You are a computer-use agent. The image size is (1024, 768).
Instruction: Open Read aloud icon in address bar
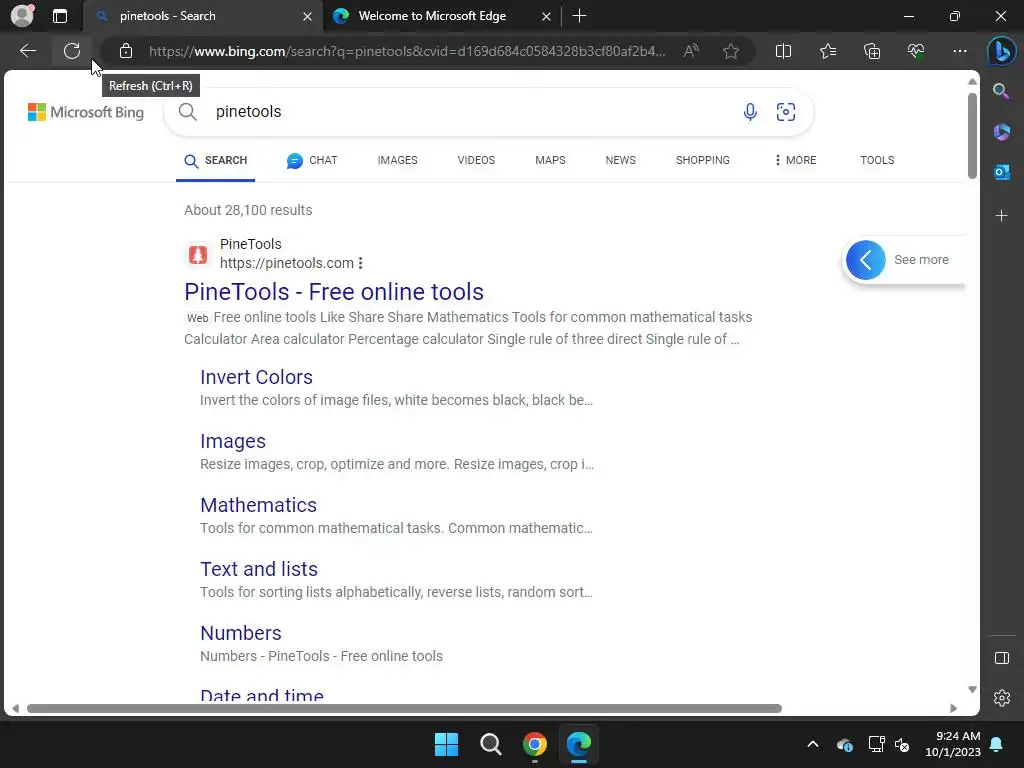[x=691, y=51]
